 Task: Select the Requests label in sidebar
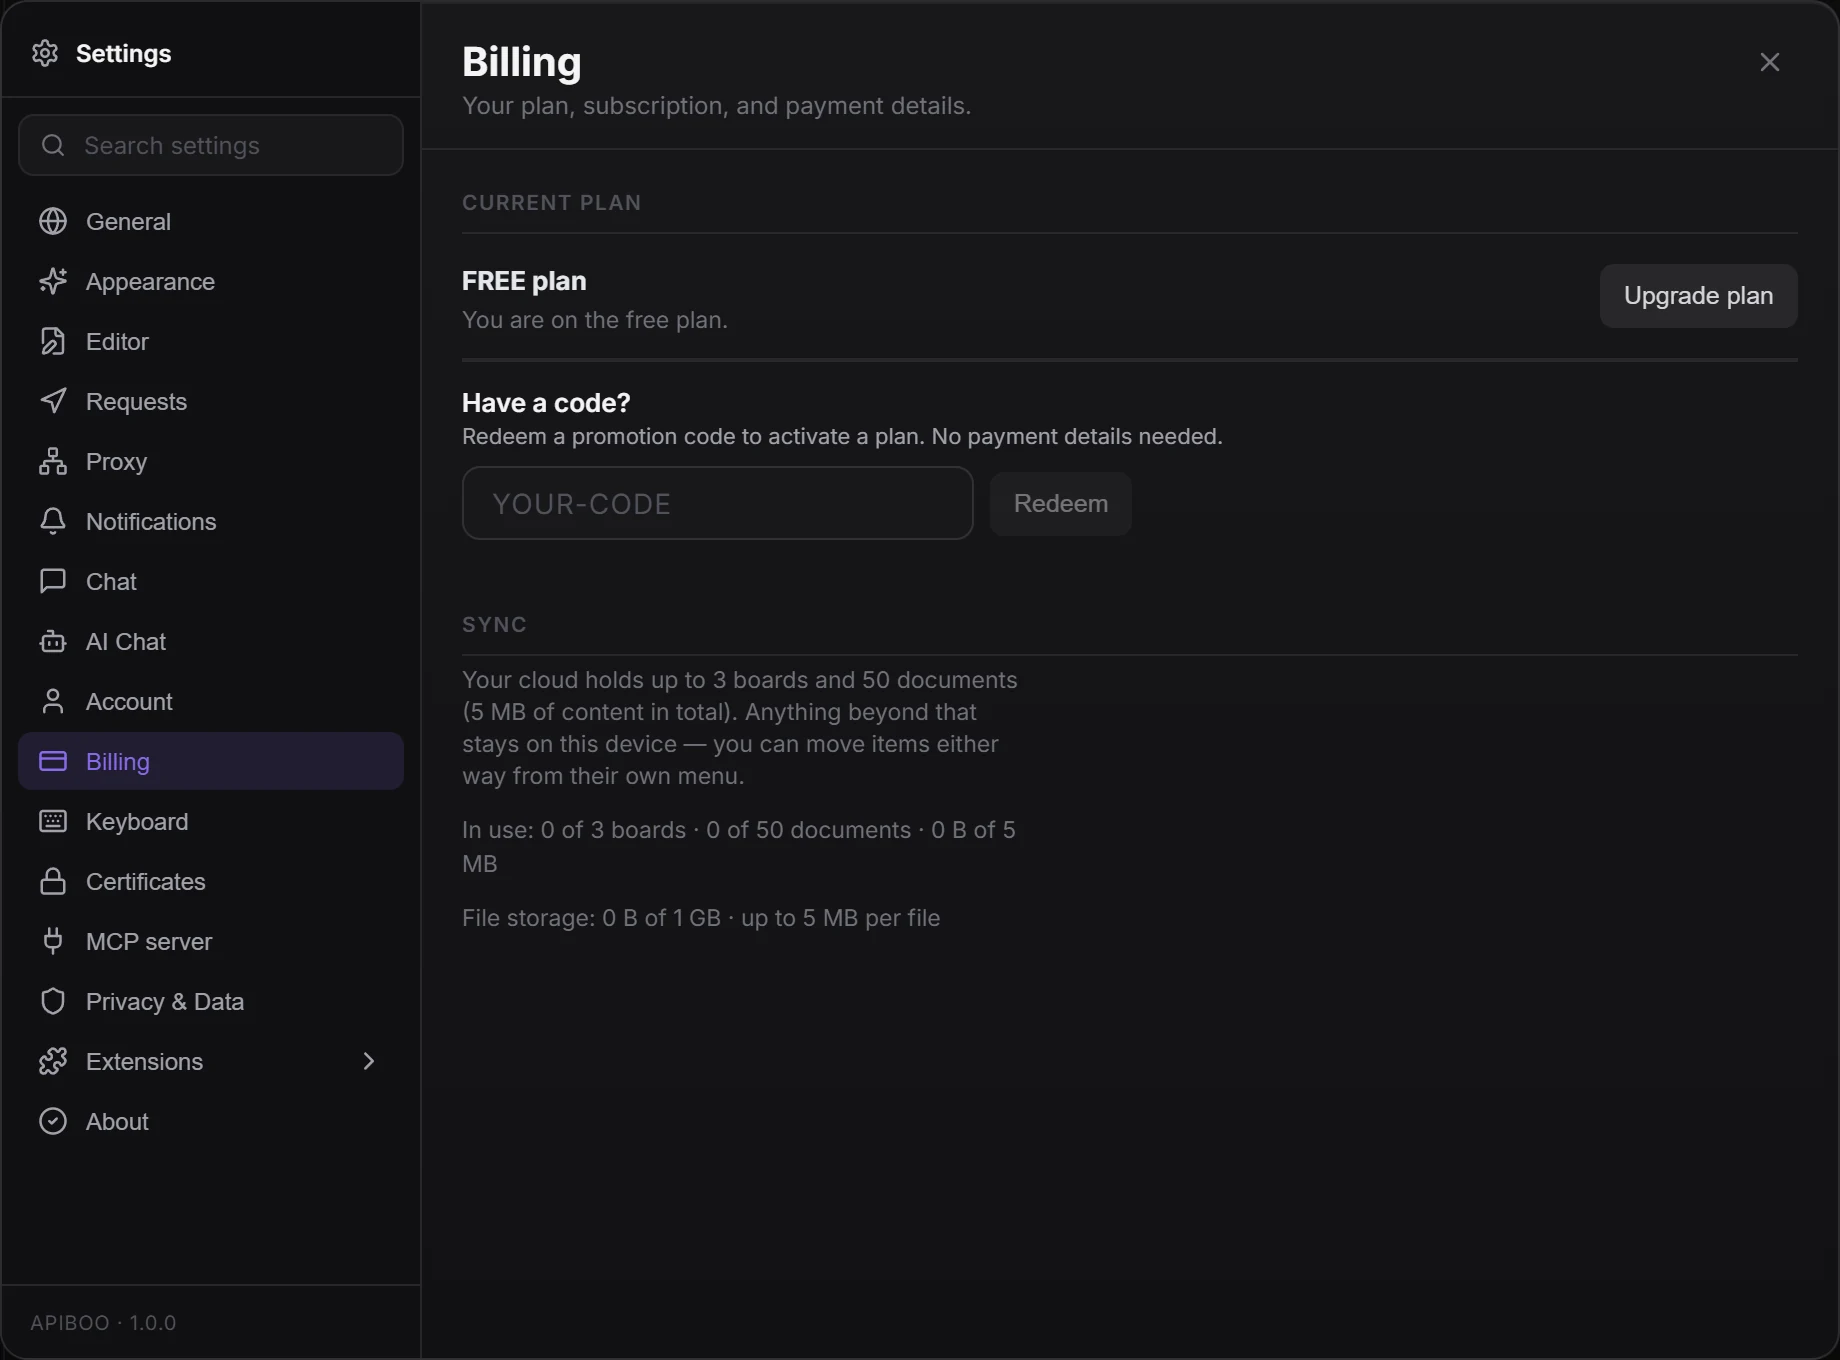click(136, 402)
